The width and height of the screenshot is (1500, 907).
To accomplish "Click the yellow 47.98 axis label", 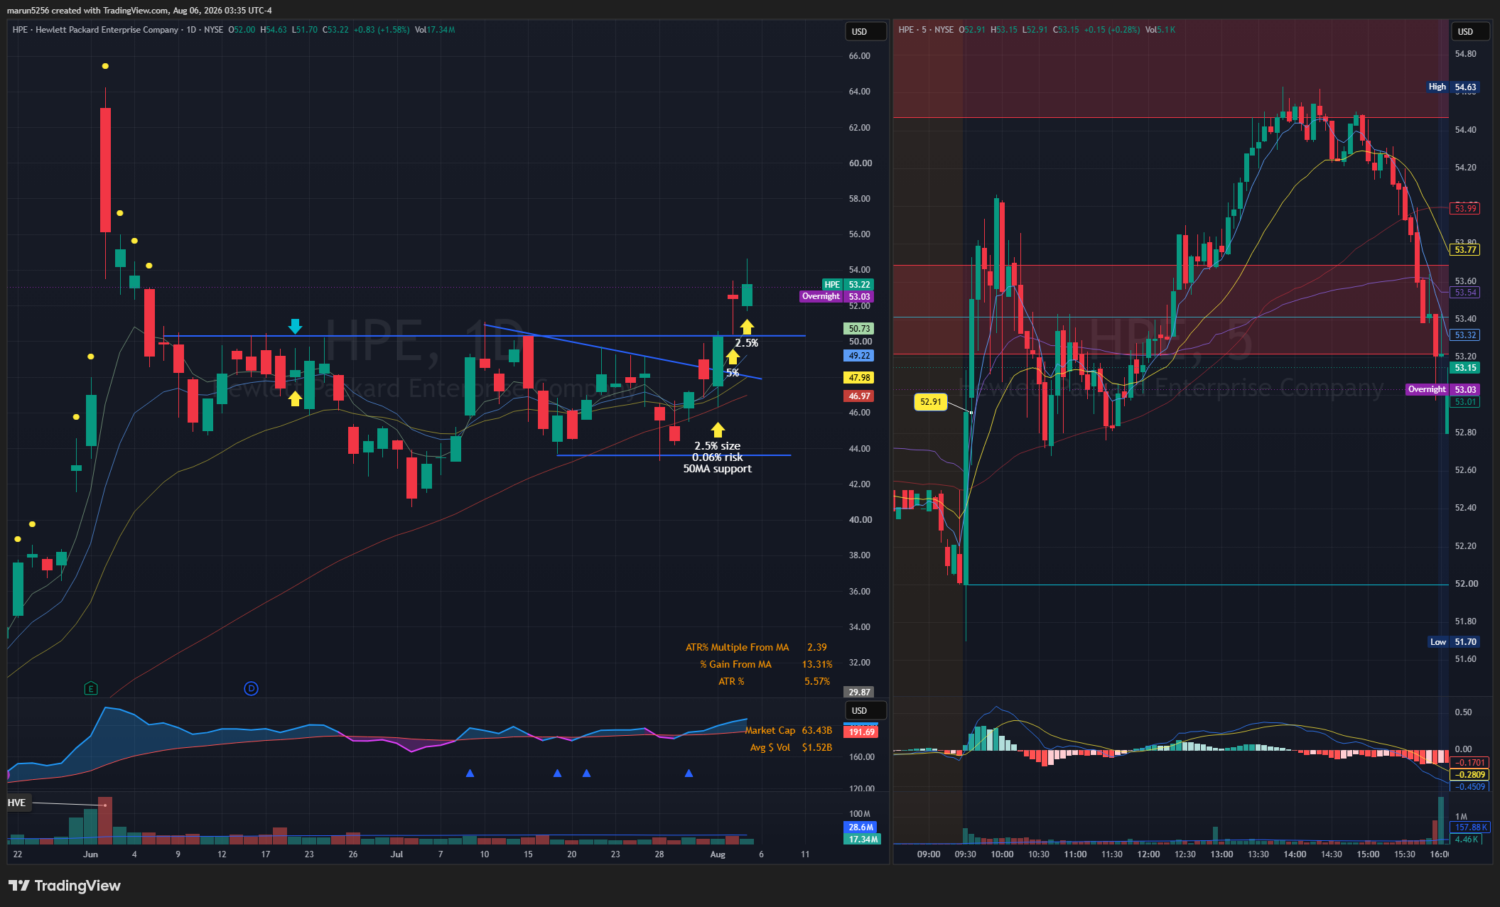I will (x=859, y=378).
